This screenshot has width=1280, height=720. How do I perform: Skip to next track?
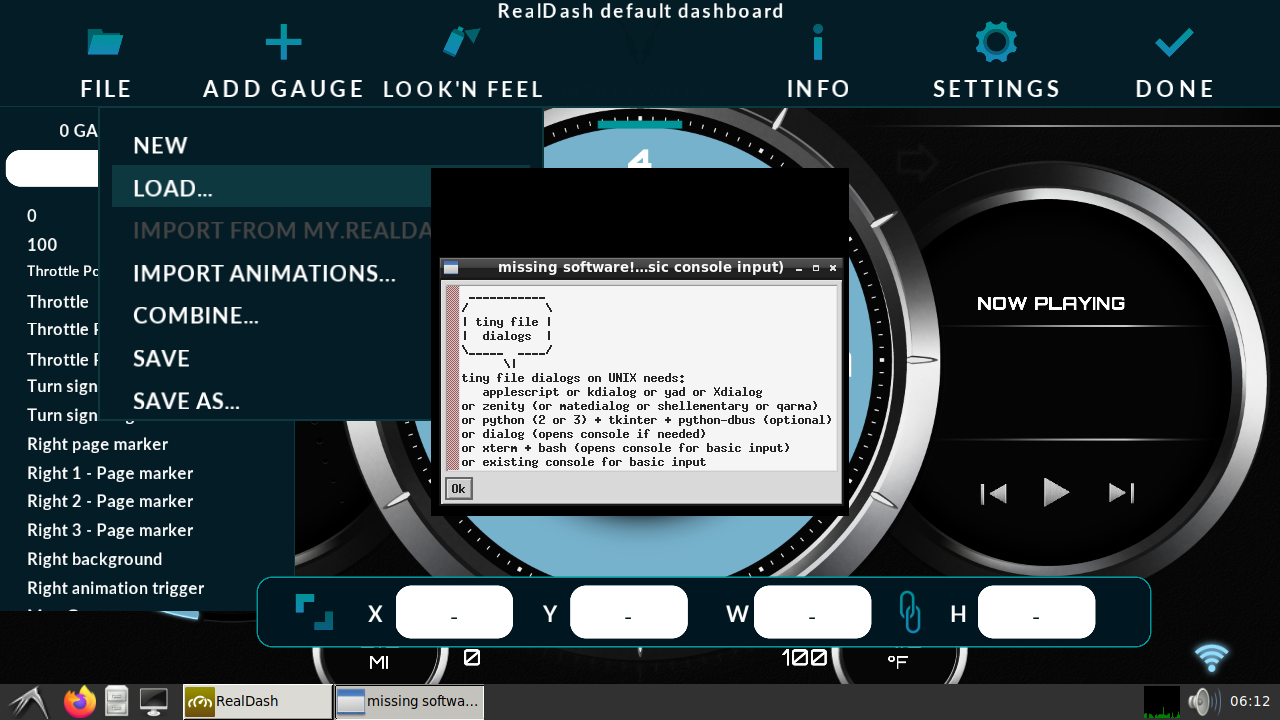pyautogui.click(x=1121, y=493)
